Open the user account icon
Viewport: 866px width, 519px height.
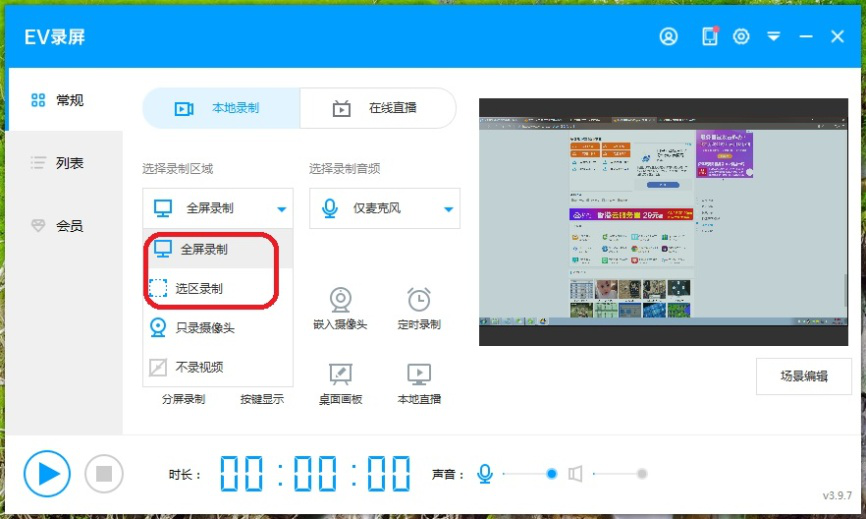pos(668,37)
